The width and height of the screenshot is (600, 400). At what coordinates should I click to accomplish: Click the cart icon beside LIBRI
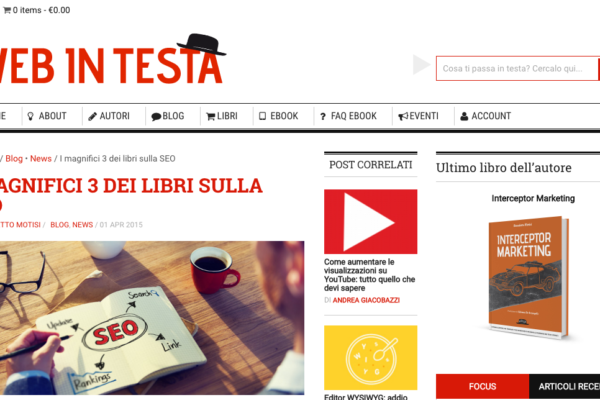click(211, 116)
